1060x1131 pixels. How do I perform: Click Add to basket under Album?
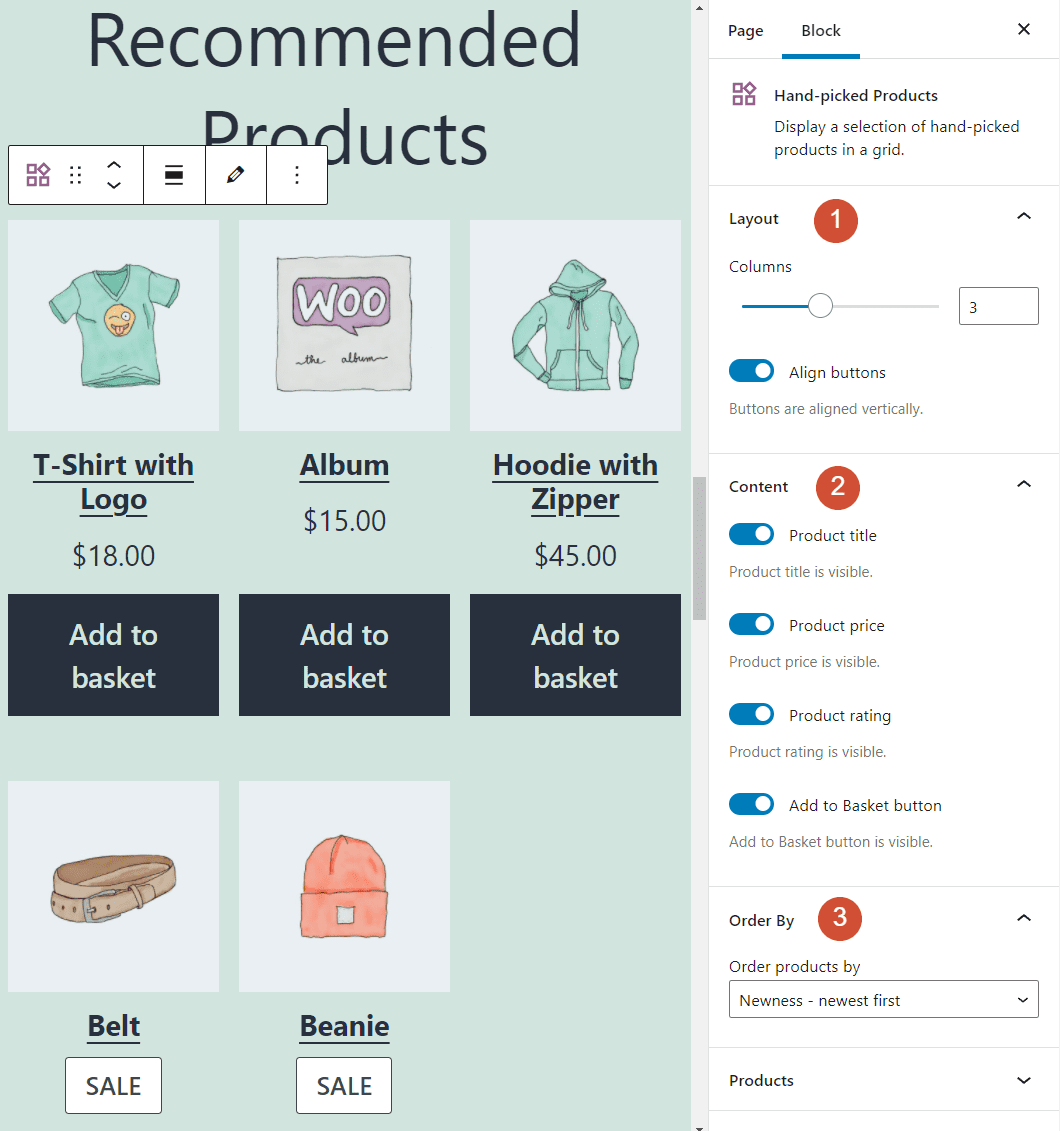[344, 655]
